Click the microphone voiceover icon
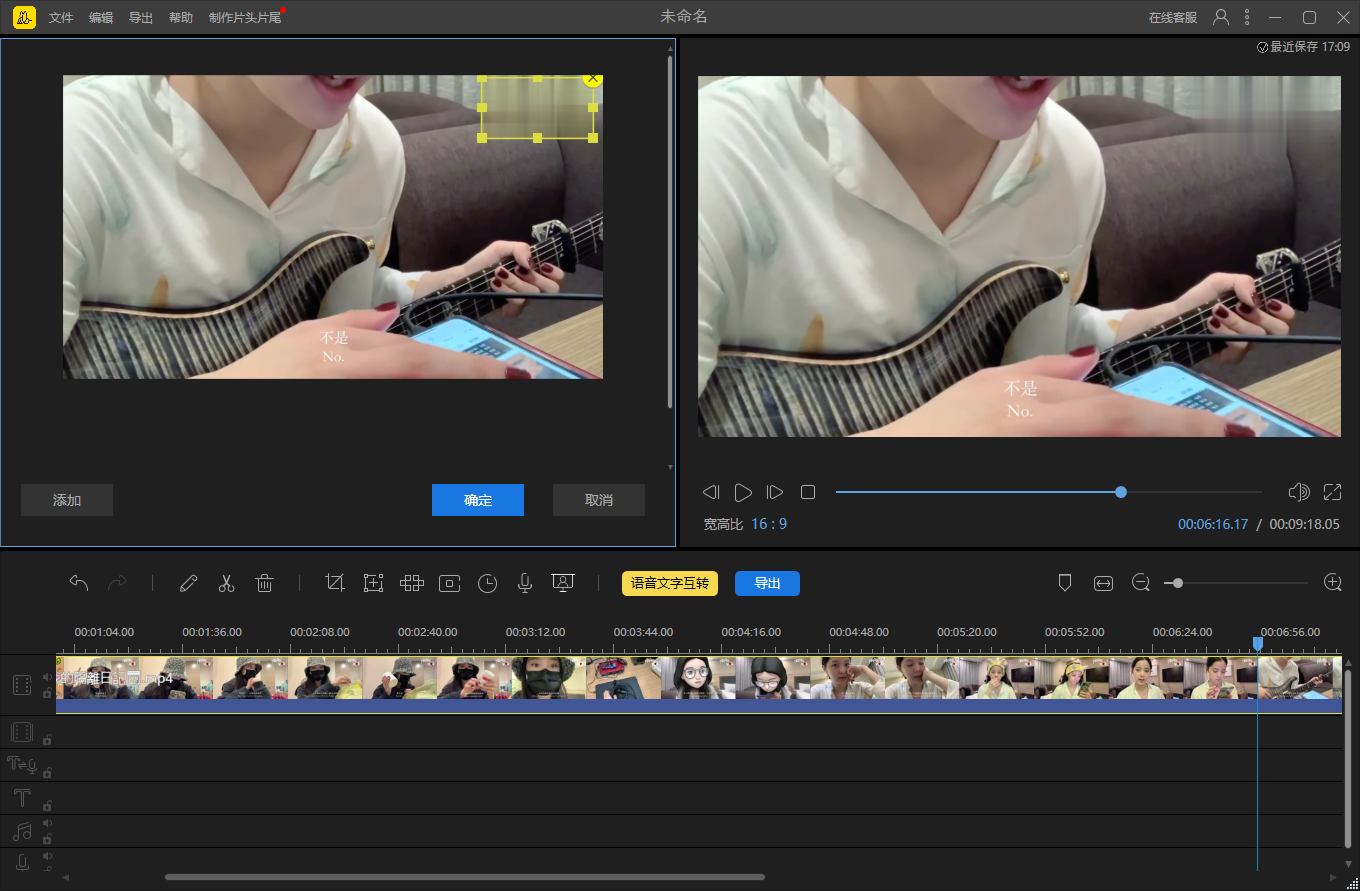1360x891 pixels. point(524,583)
